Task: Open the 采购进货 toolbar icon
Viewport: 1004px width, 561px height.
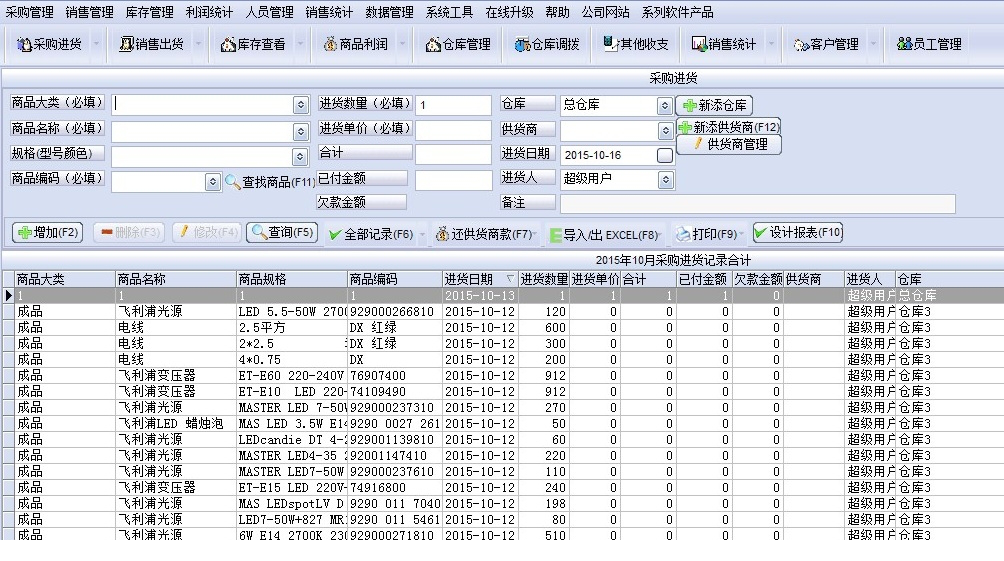Action: coord(50,44)
